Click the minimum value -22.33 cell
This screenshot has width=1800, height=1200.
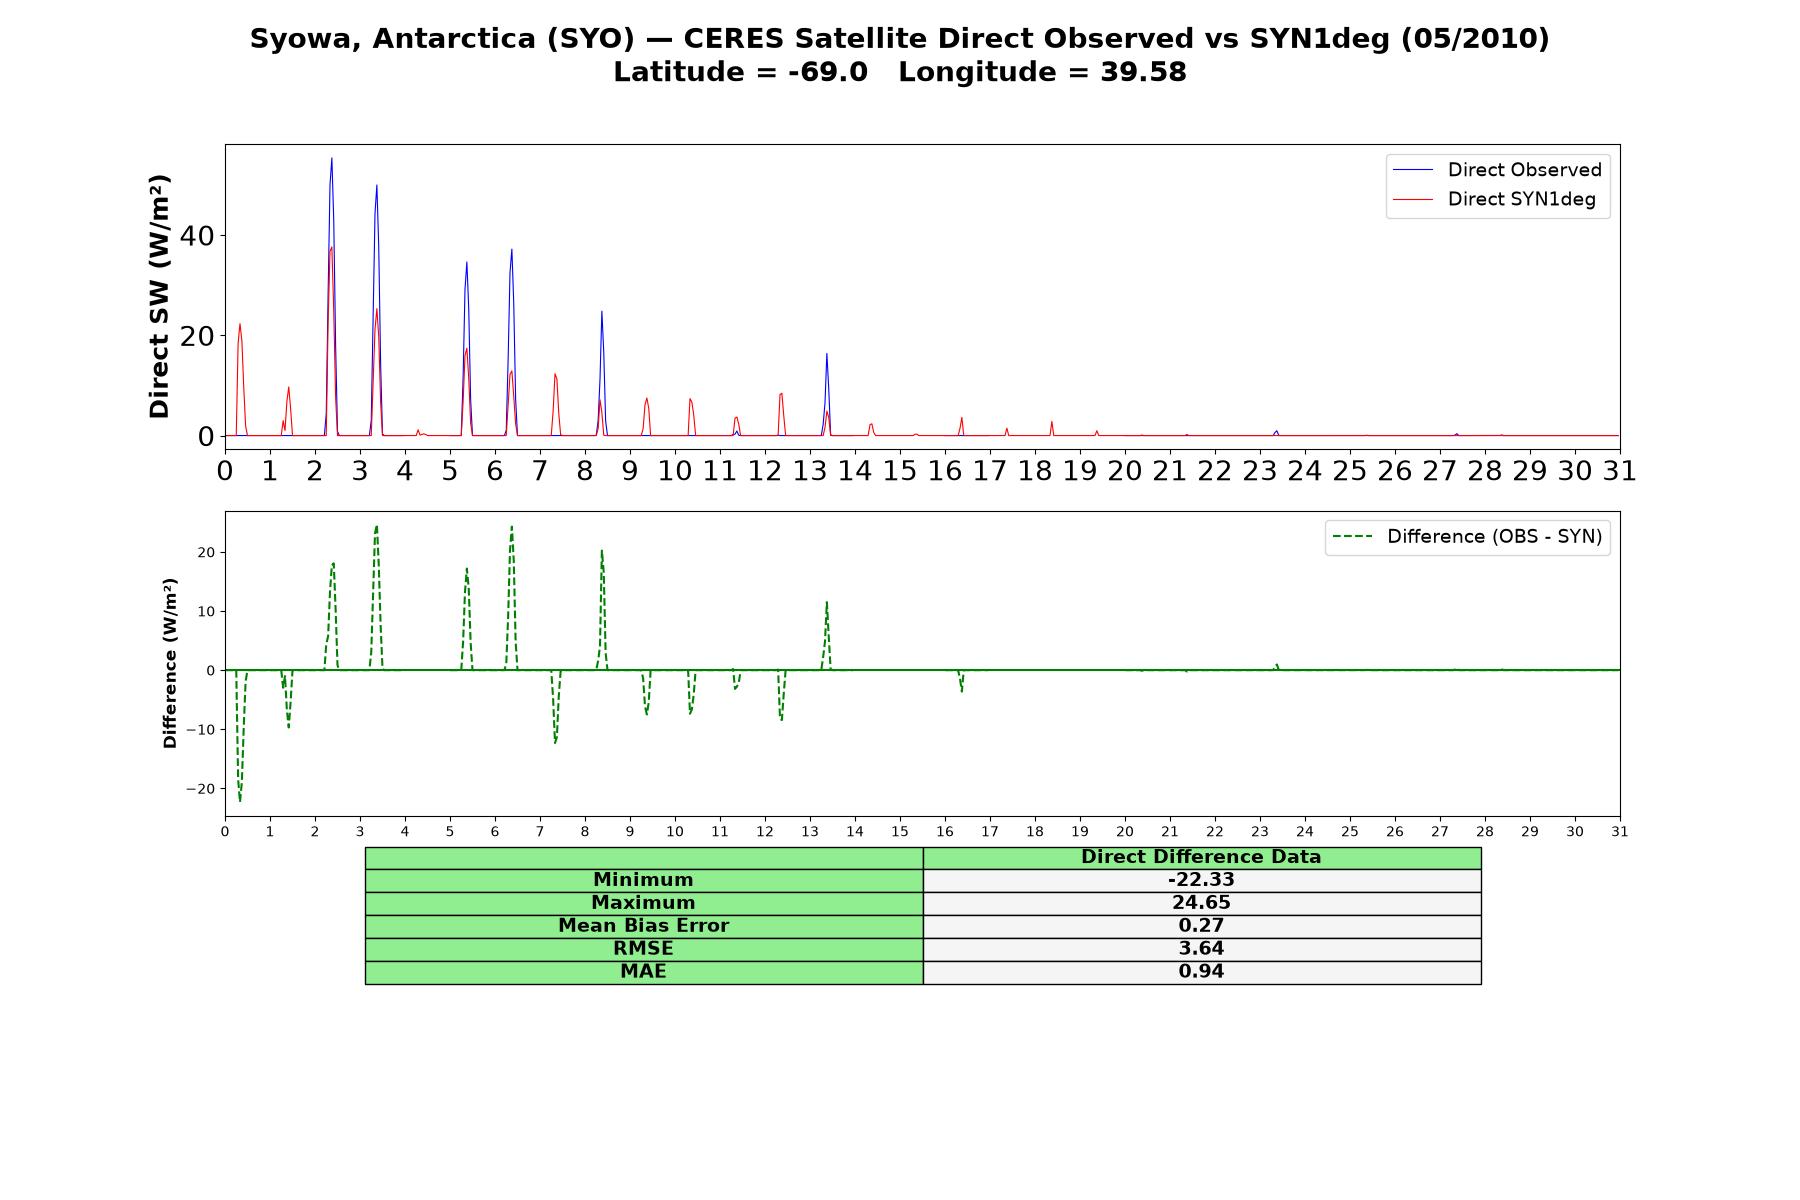(1201, 880)
